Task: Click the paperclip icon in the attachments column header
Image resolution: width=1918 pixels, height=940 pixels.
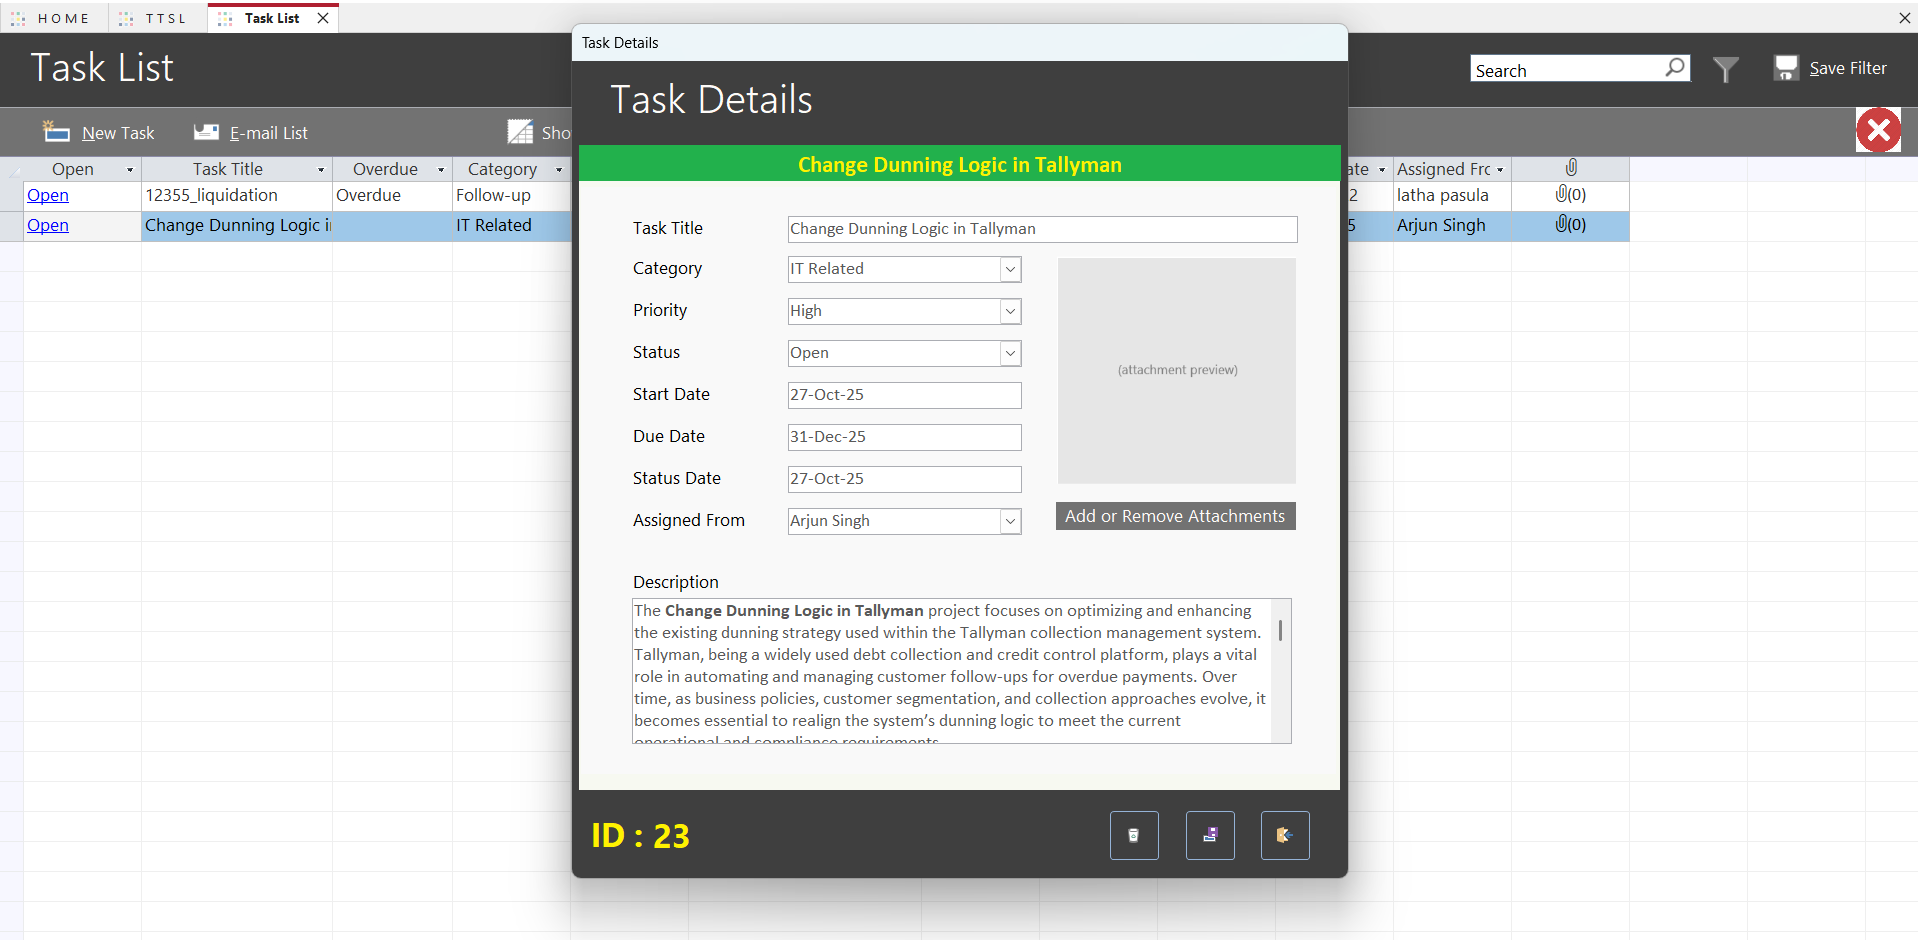Action: pos(1570,168)
